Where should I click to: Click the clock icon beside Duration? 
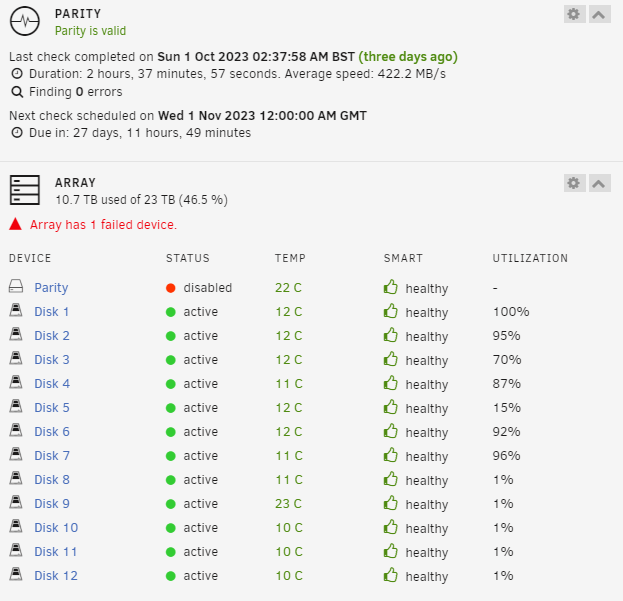click(x=17, y=73)
